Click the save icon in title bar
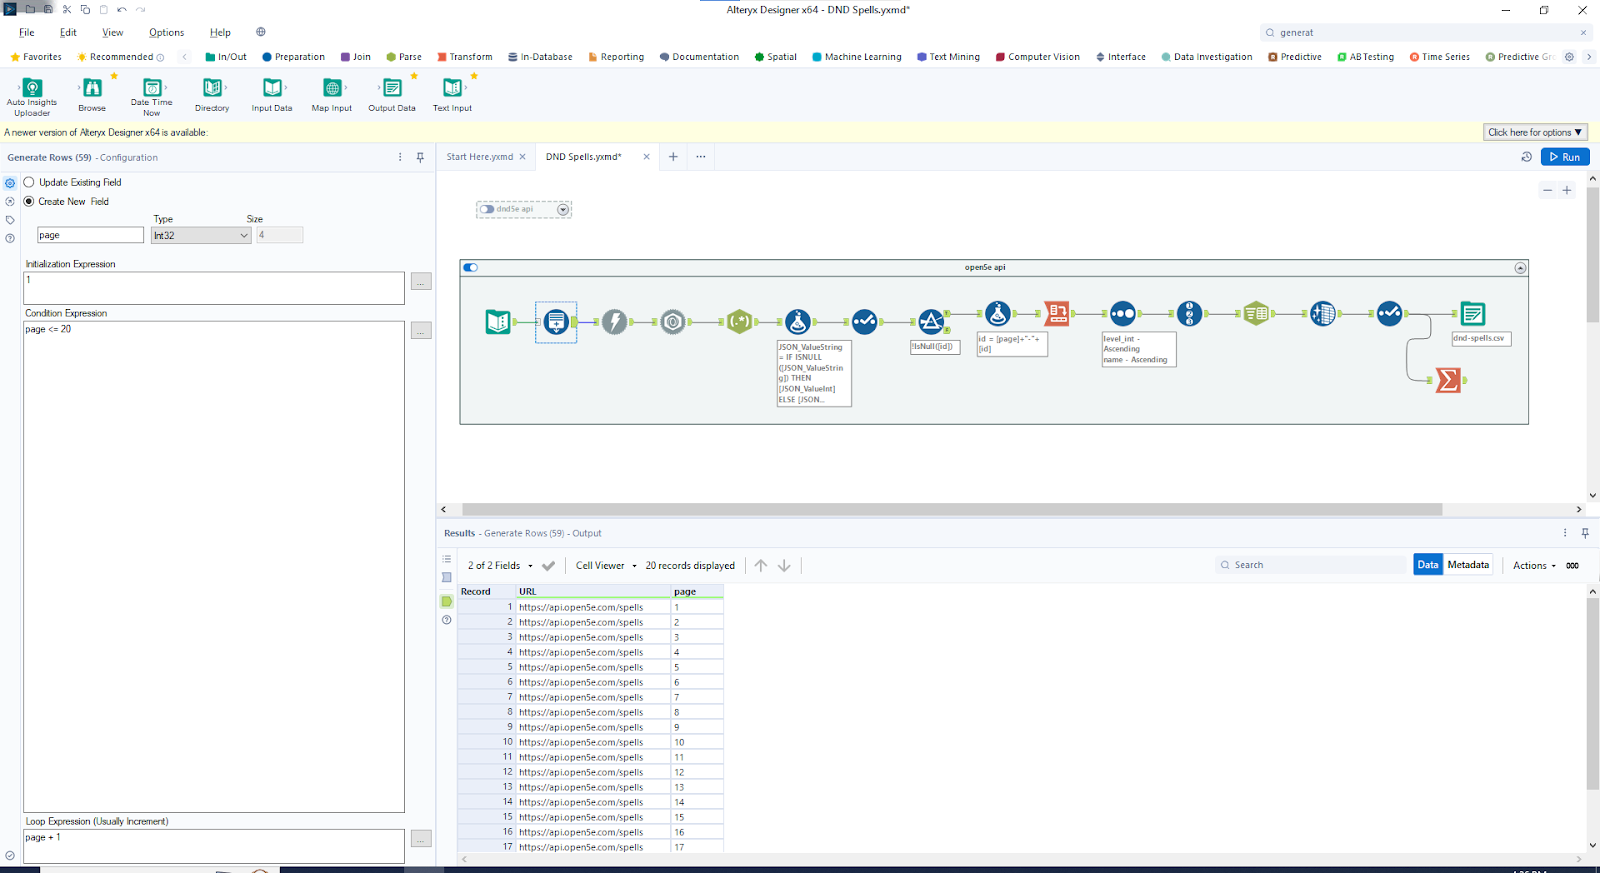The width and height of the screenshot is (1600, 873). coord(47,9)
